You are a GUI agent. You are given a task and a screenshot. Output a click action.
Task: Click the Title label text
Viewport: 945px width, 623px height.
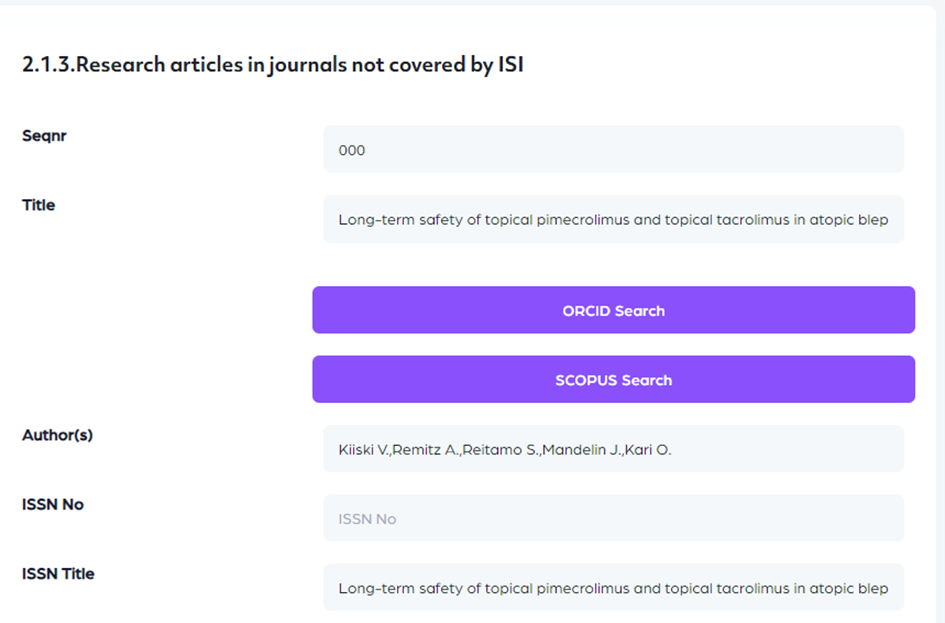point(39,205)
